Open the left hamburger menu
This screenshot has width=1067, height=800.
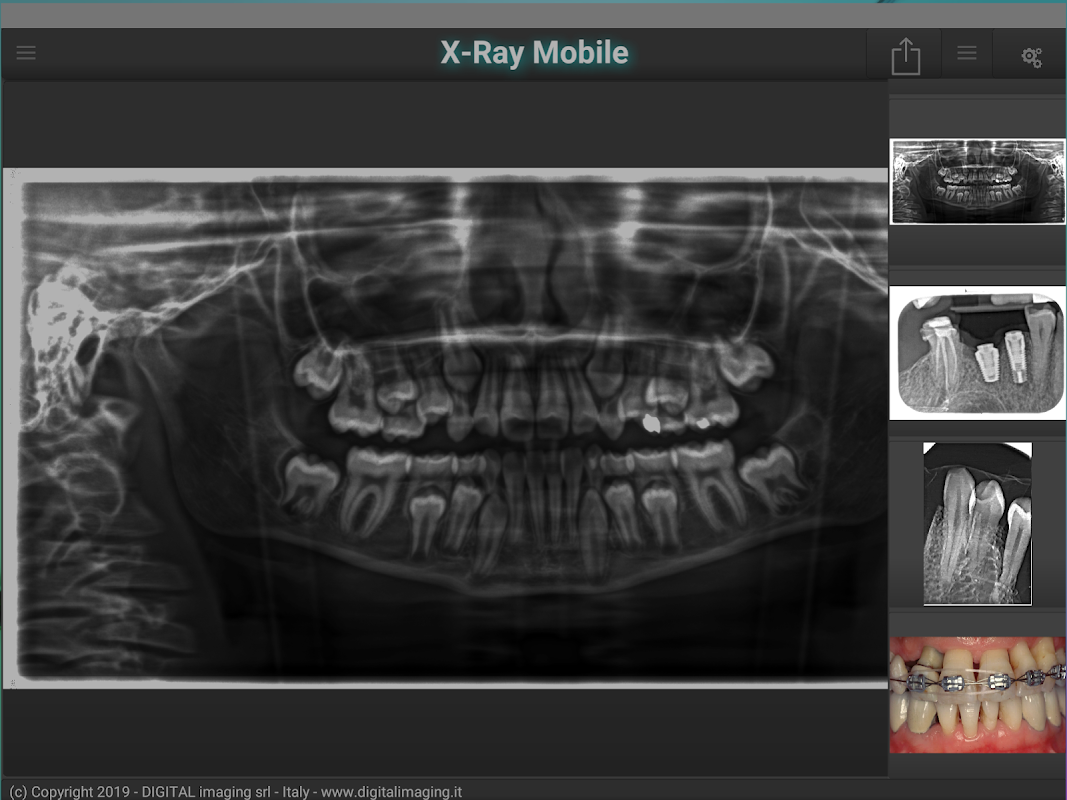tap(26, 53)
